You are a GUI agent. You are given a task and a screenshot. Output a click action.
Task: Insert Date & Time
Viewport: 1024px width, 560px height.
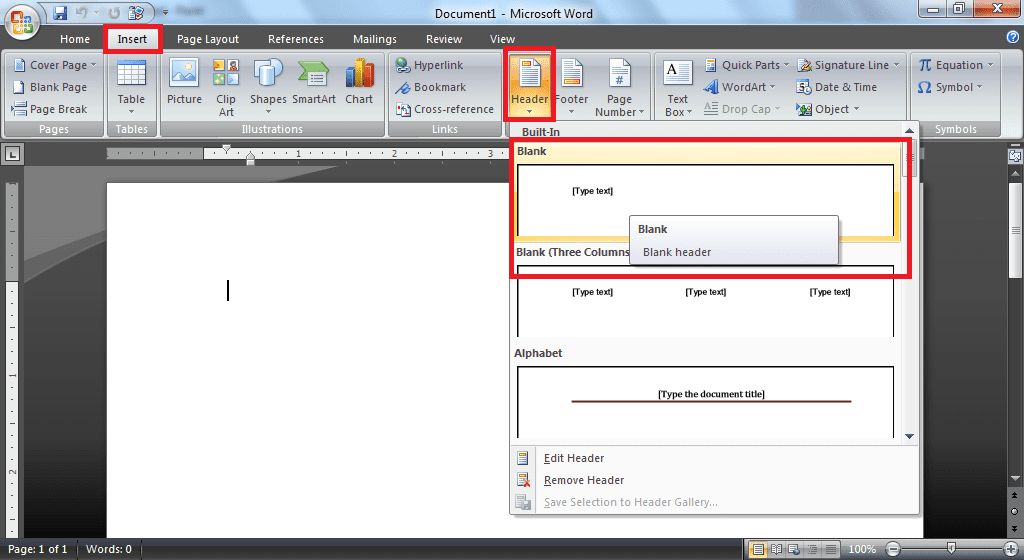pos(837,87)
